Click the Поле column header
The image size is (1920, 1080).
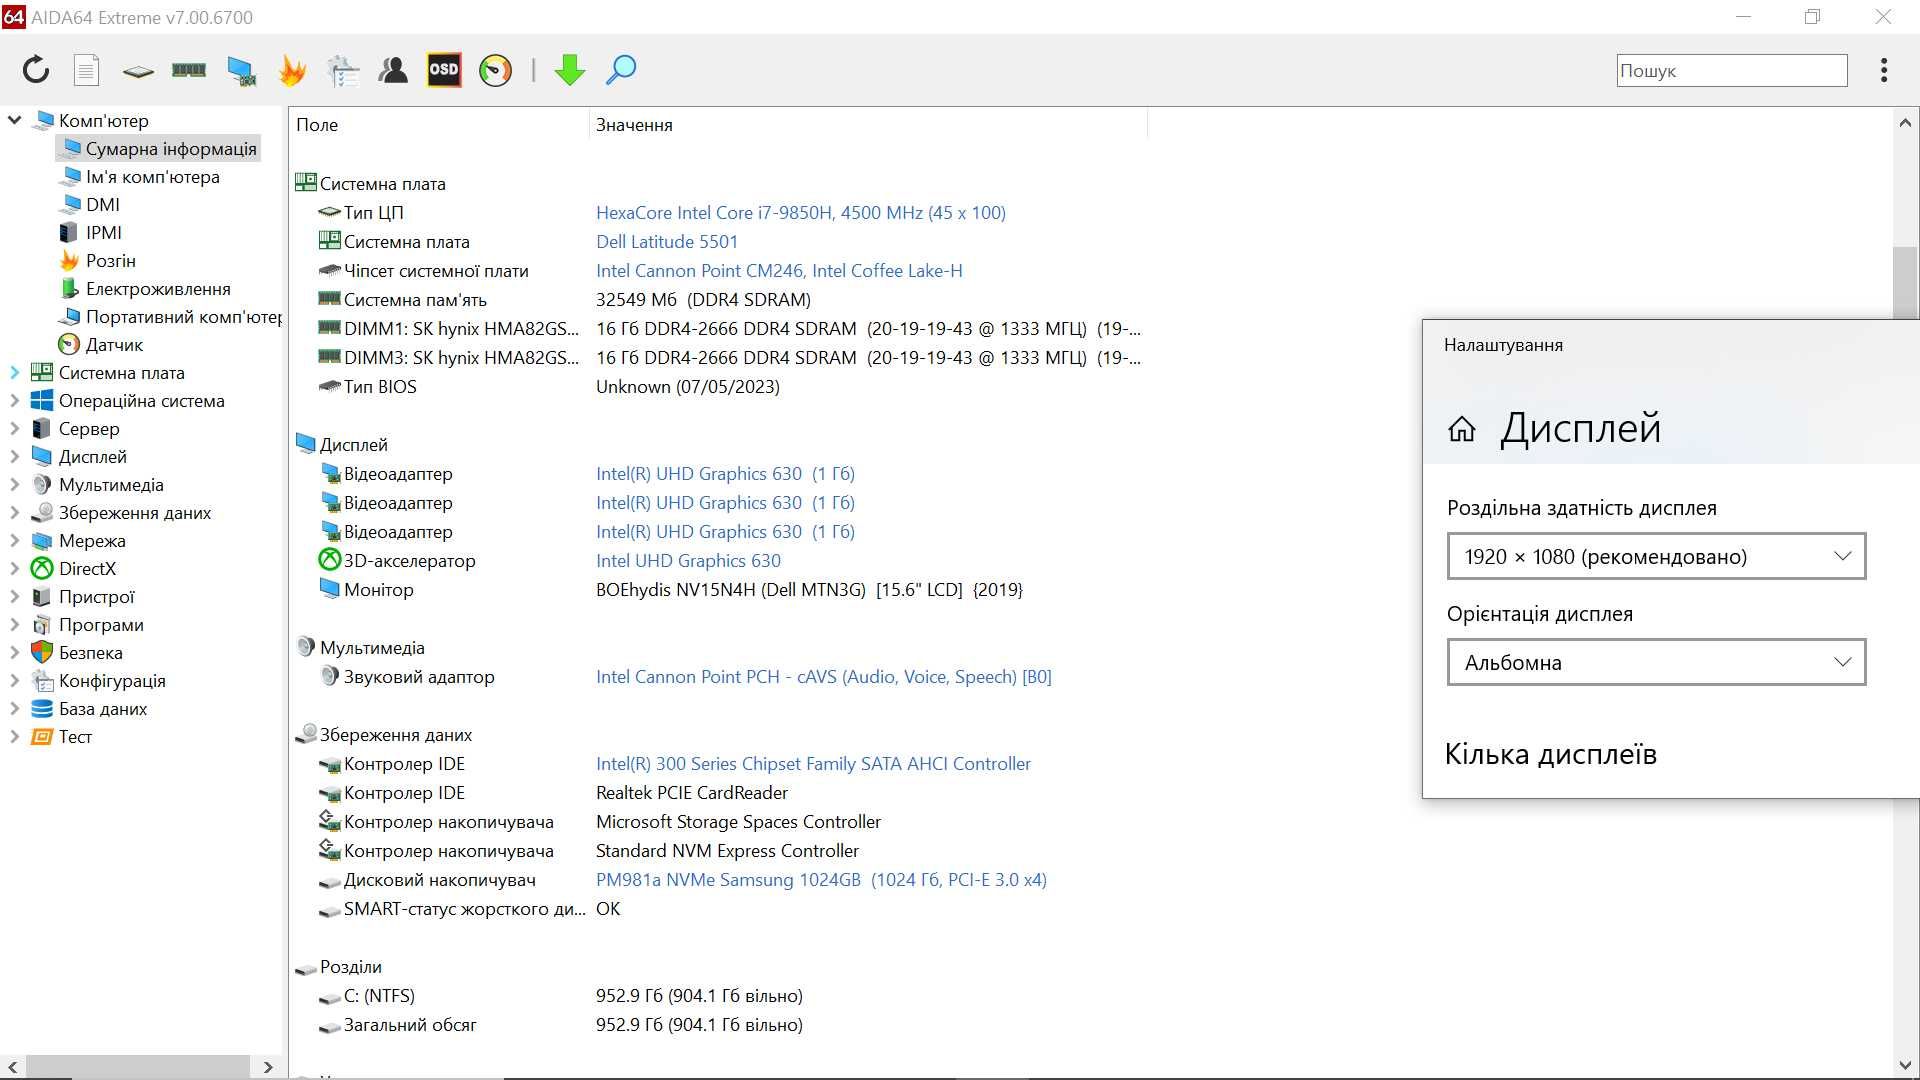439,125
